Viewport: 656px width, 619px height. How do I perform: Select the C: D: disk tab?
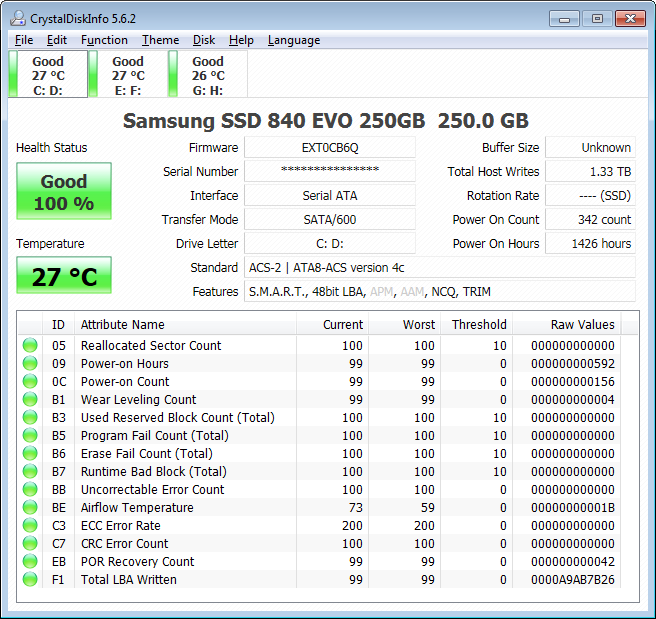pyautogui.click(x=48, y=74)
